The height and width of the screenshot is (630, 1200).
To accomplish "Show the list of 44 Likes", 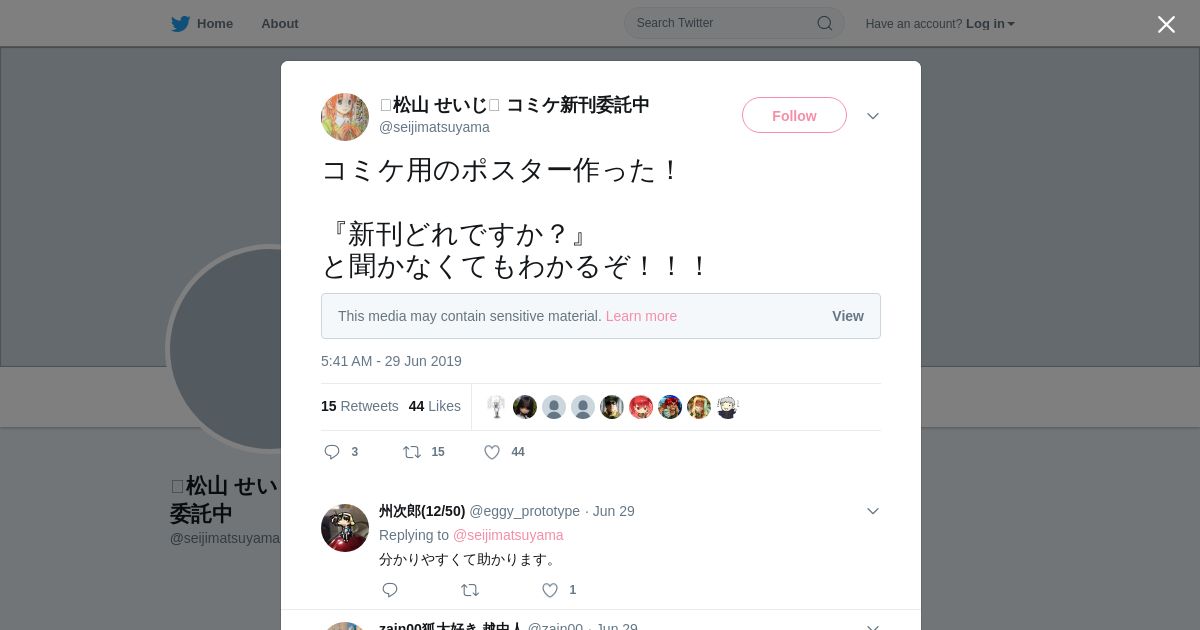I will pyautogui.click(x=435, y=406).
